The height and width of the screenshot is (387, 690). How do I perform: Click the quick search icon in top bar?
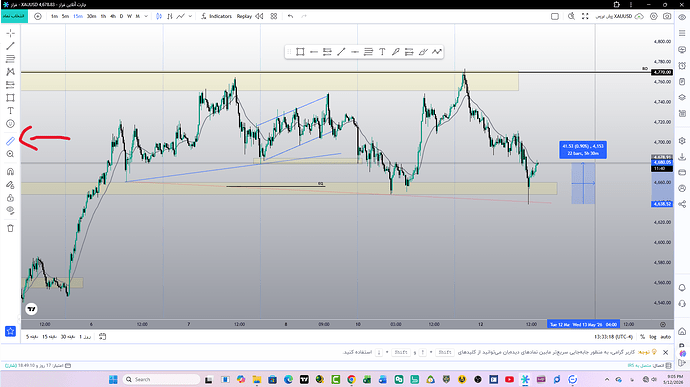(x=571, y=16)
